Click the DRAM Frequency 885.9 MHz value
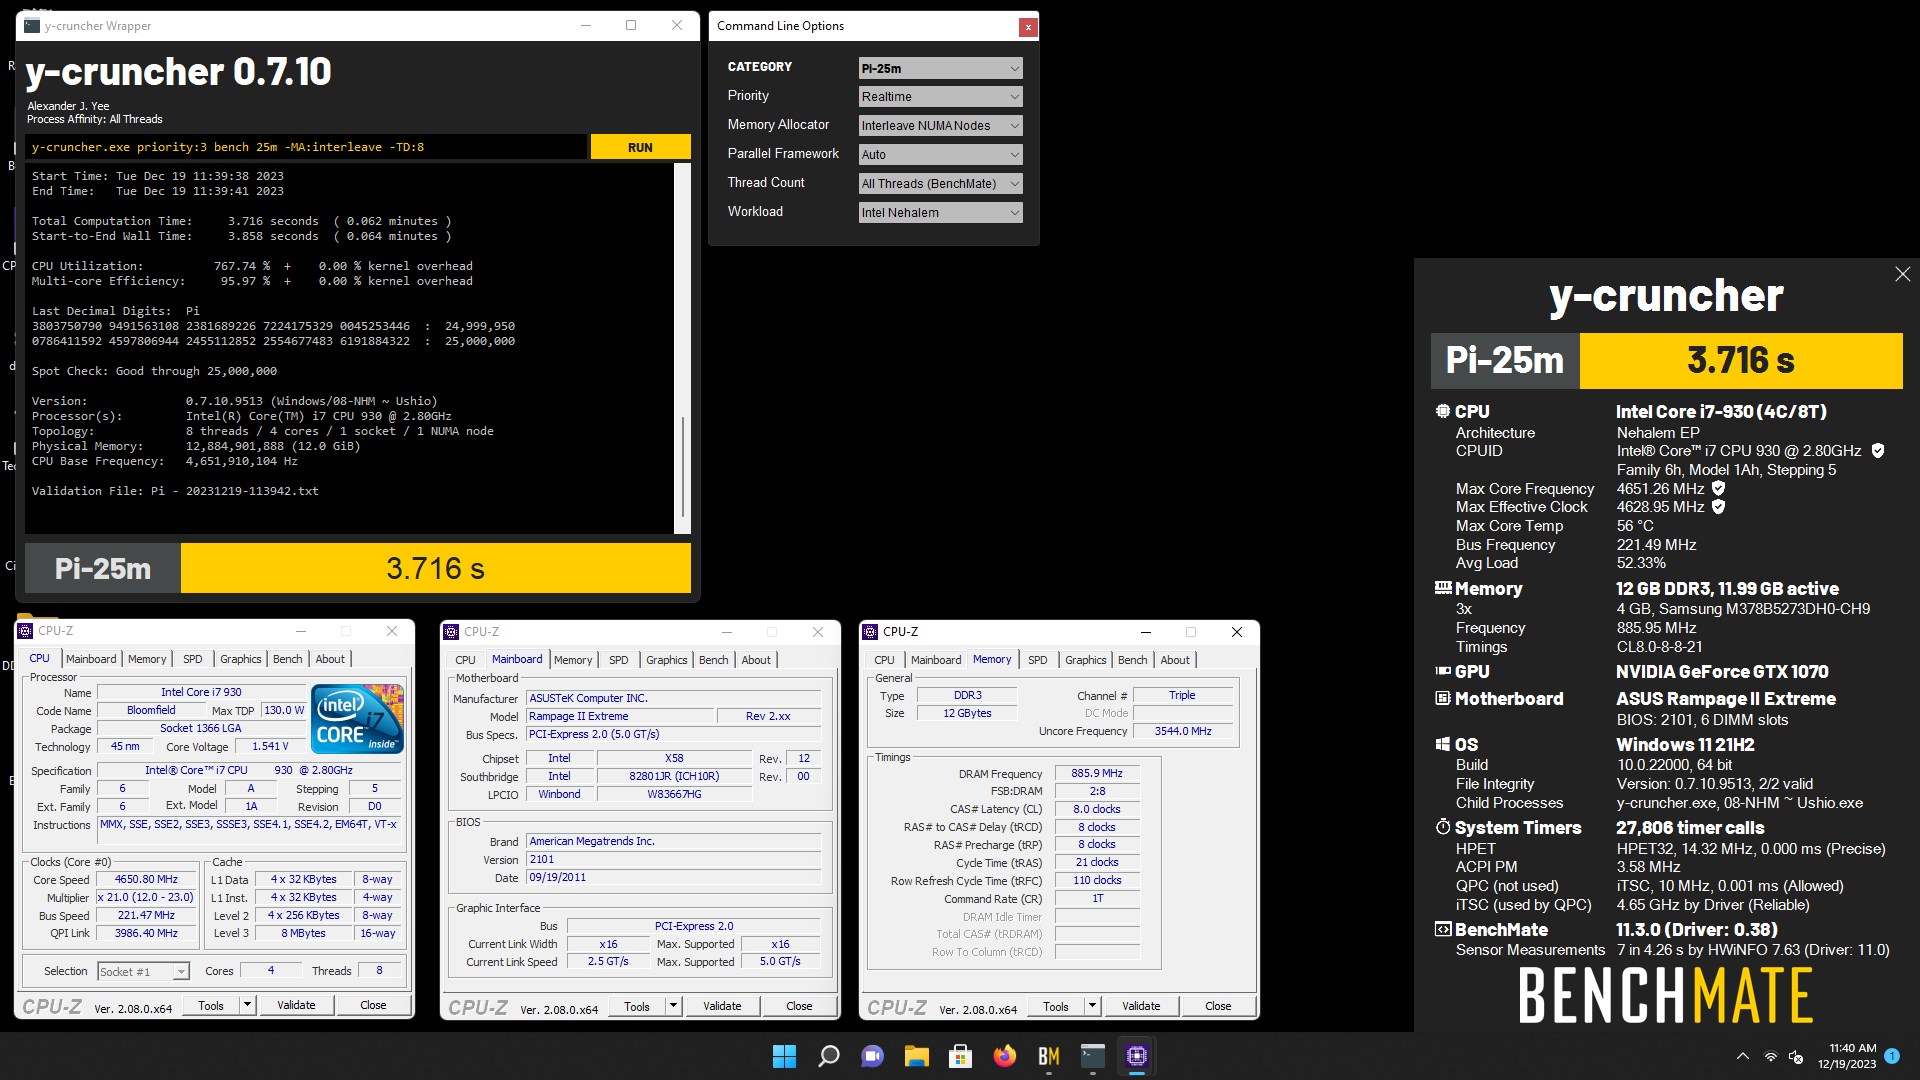Screen dimensions: 1920x1080 (x=1097, y=773)
